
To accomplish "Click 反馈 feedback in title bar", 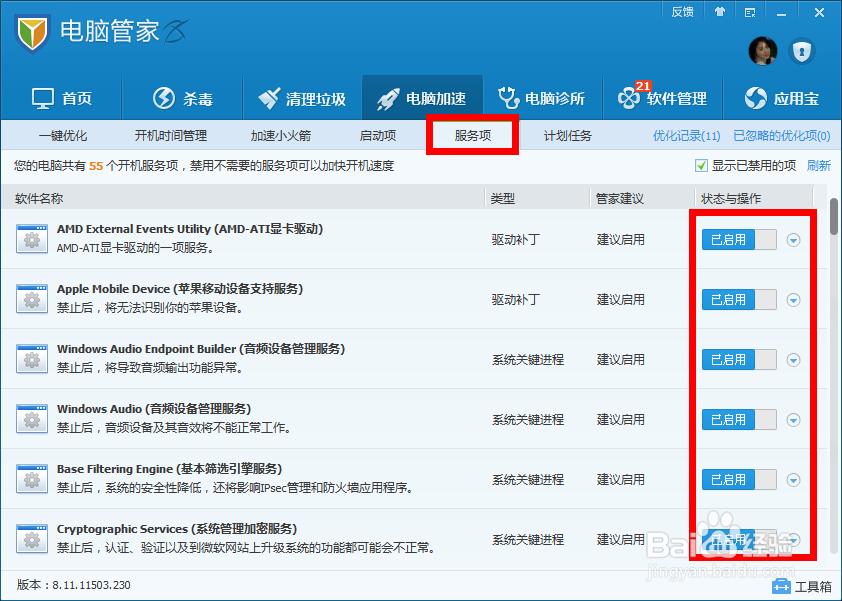I will (x=683, y=12).
